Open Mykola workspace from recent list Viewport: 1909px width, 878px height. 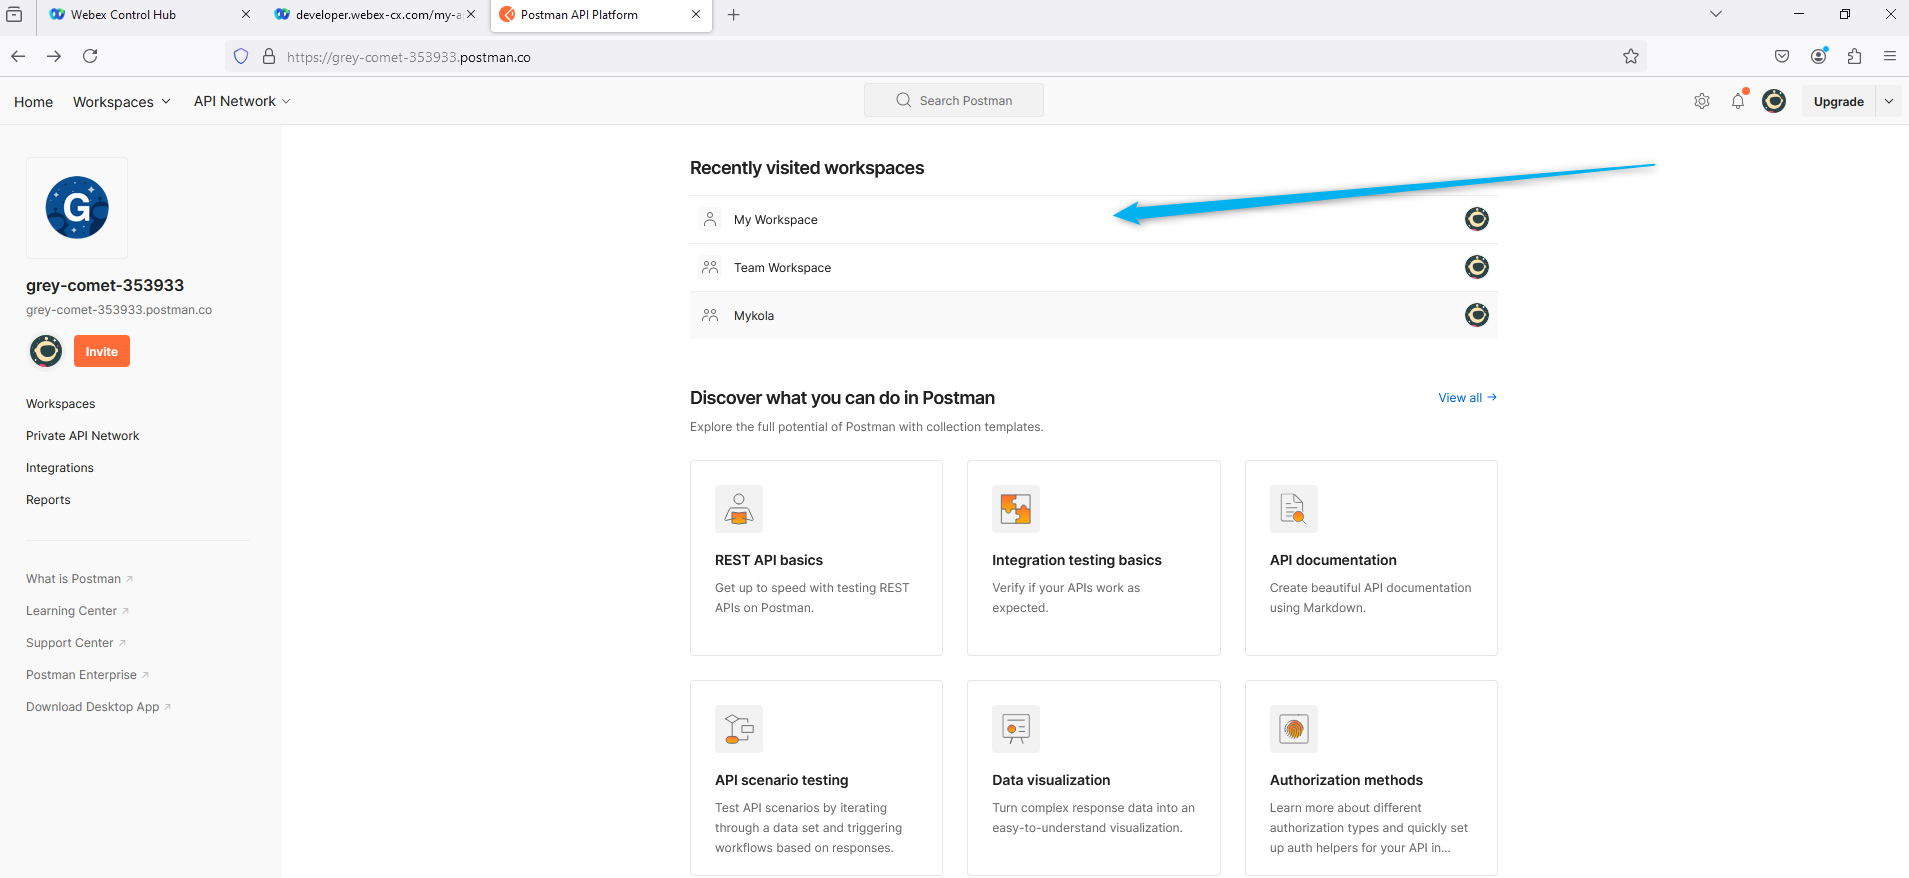tap(1094, 315)
